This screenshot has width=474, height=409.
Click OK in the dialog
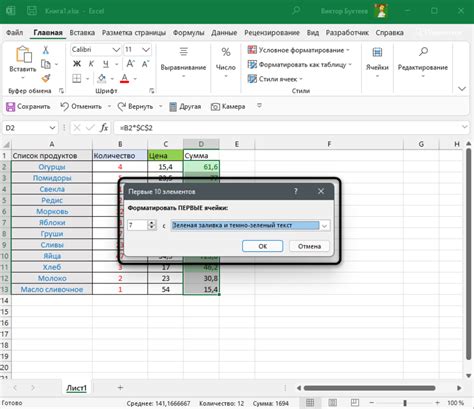click(x=263, y=246)
